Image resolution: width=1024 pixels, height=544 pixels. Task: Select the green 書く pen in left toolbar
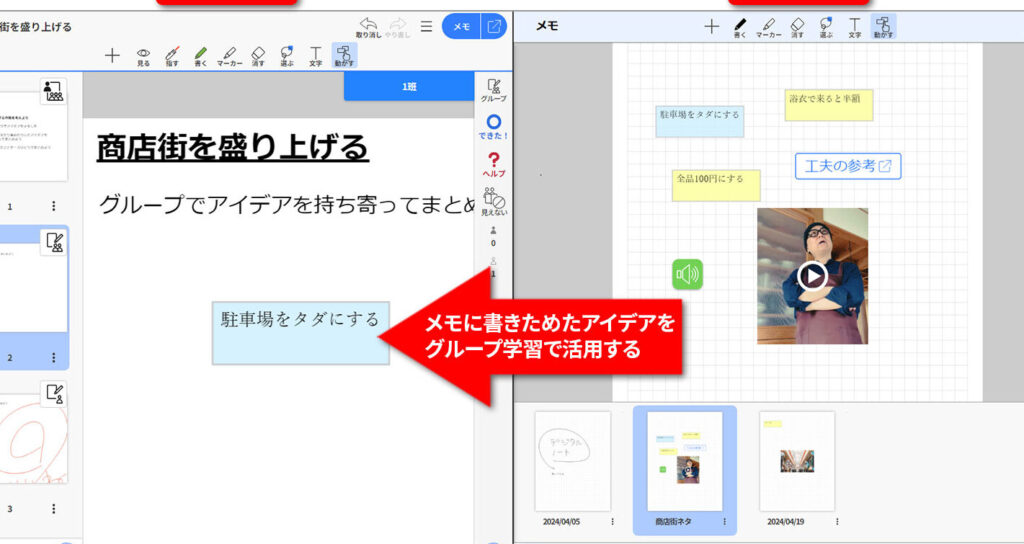tap(200, 55)
